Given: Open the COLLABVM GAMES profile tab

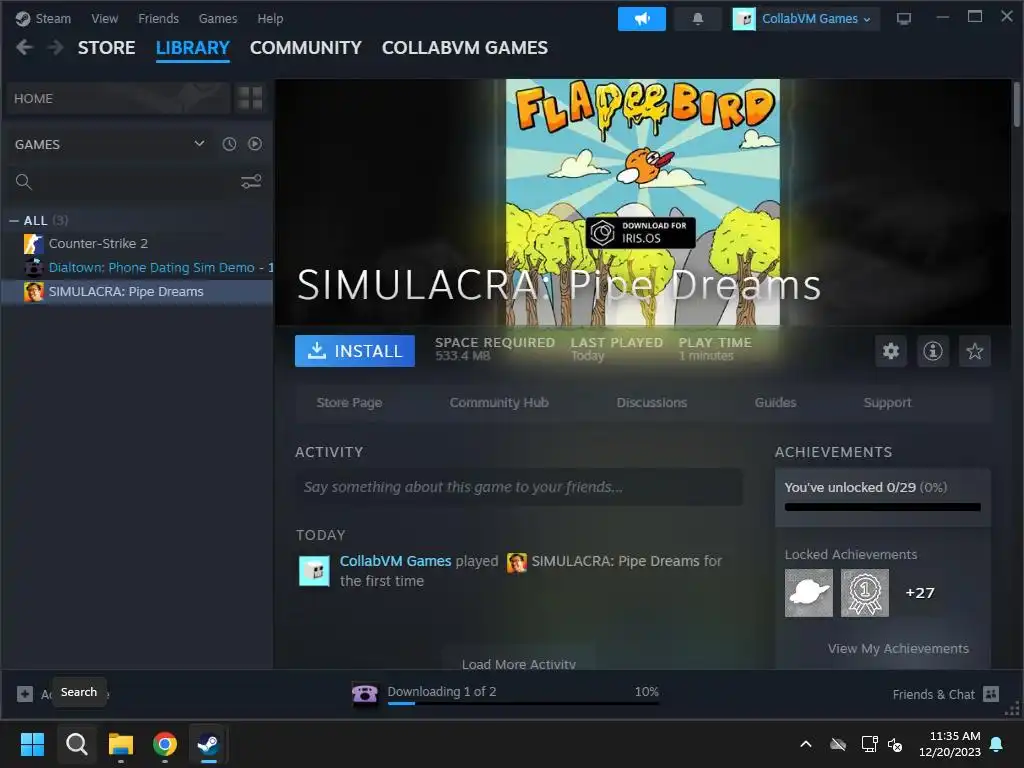Looking at the screenshot, I should [x=464, y=48].
